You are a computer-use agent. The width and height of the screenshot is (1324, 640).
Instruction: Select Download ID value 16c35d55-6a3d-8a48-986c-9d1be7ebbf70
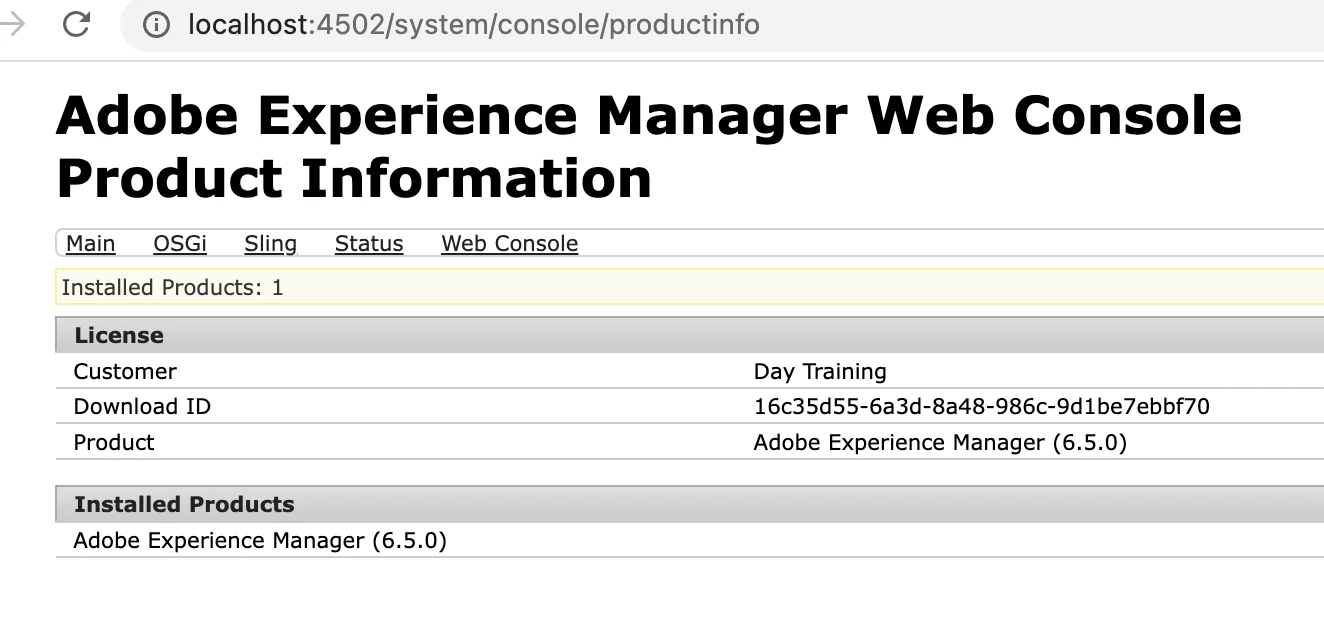click(x=982, y=407)
